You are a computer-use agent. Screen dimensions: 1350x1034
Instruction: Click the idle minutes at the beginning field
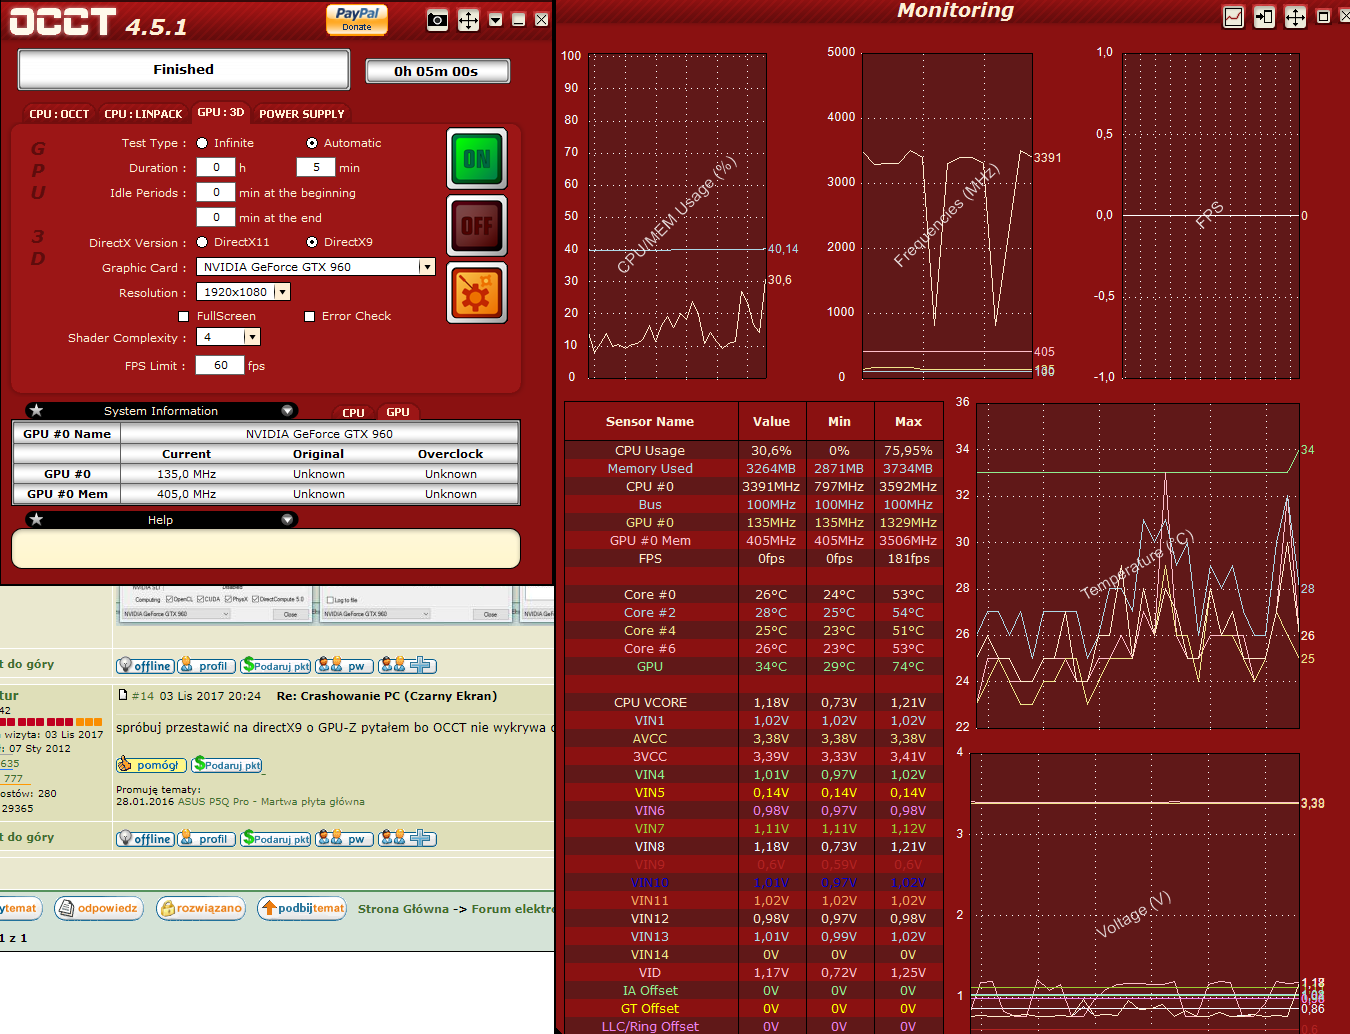[x=216, y=193]
